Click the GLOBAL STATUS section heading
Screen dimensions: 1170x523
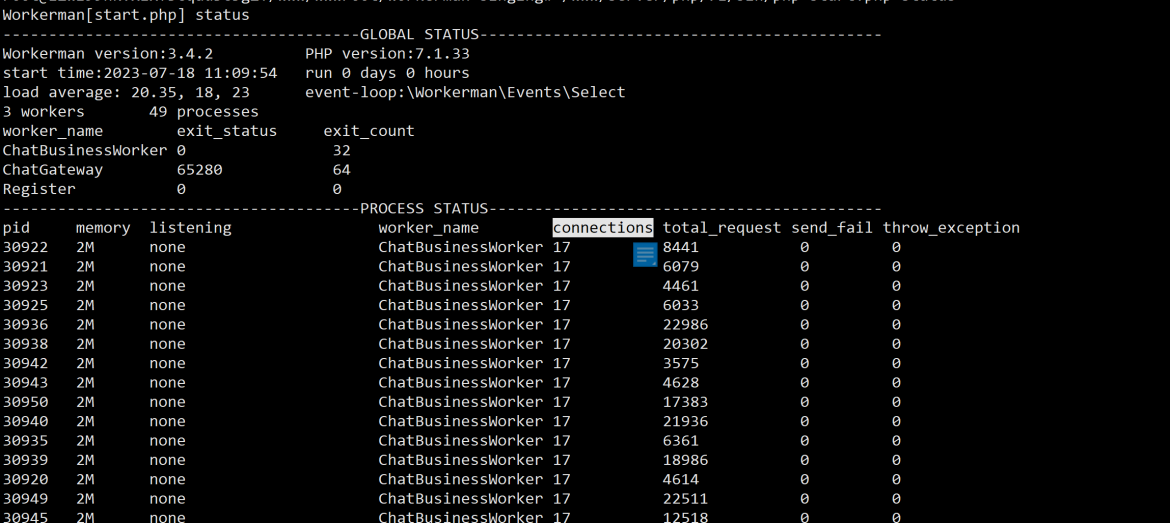[419, 34]
